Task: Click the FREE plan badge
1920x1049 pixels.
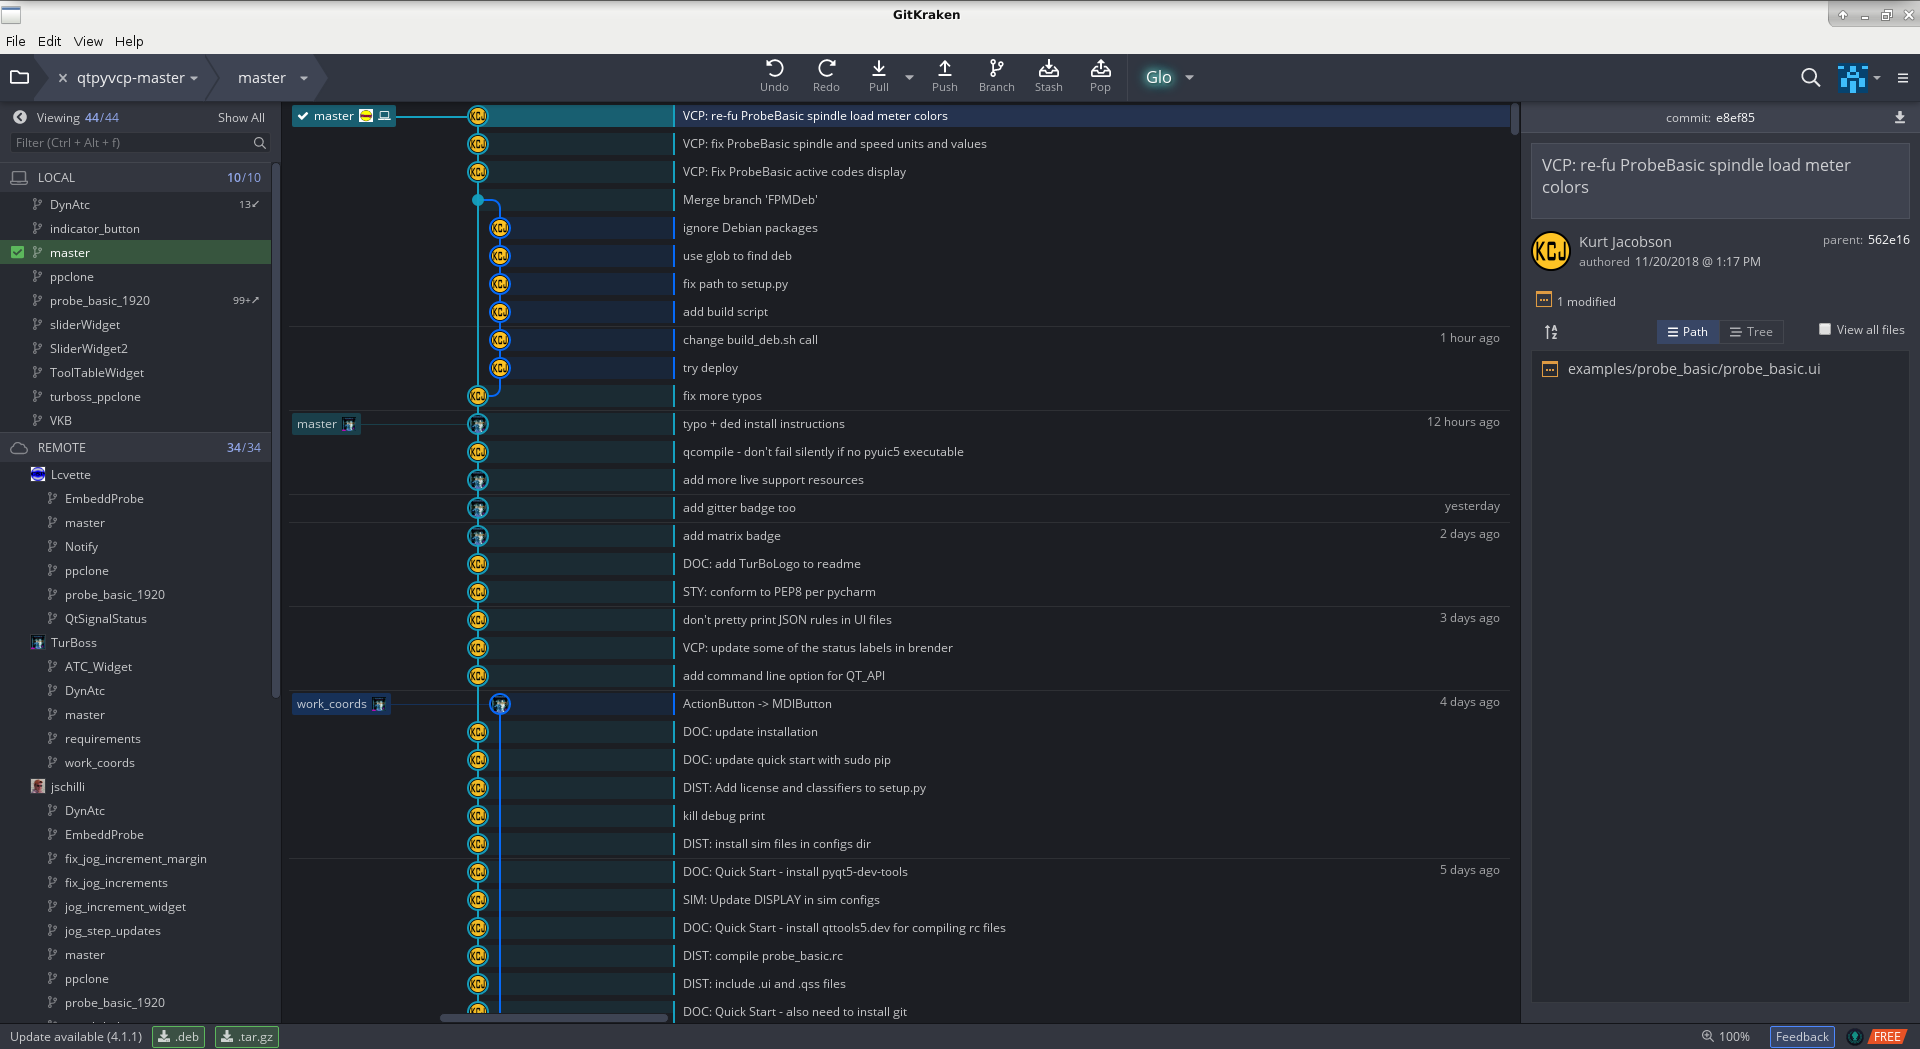Action: 1887,1036
